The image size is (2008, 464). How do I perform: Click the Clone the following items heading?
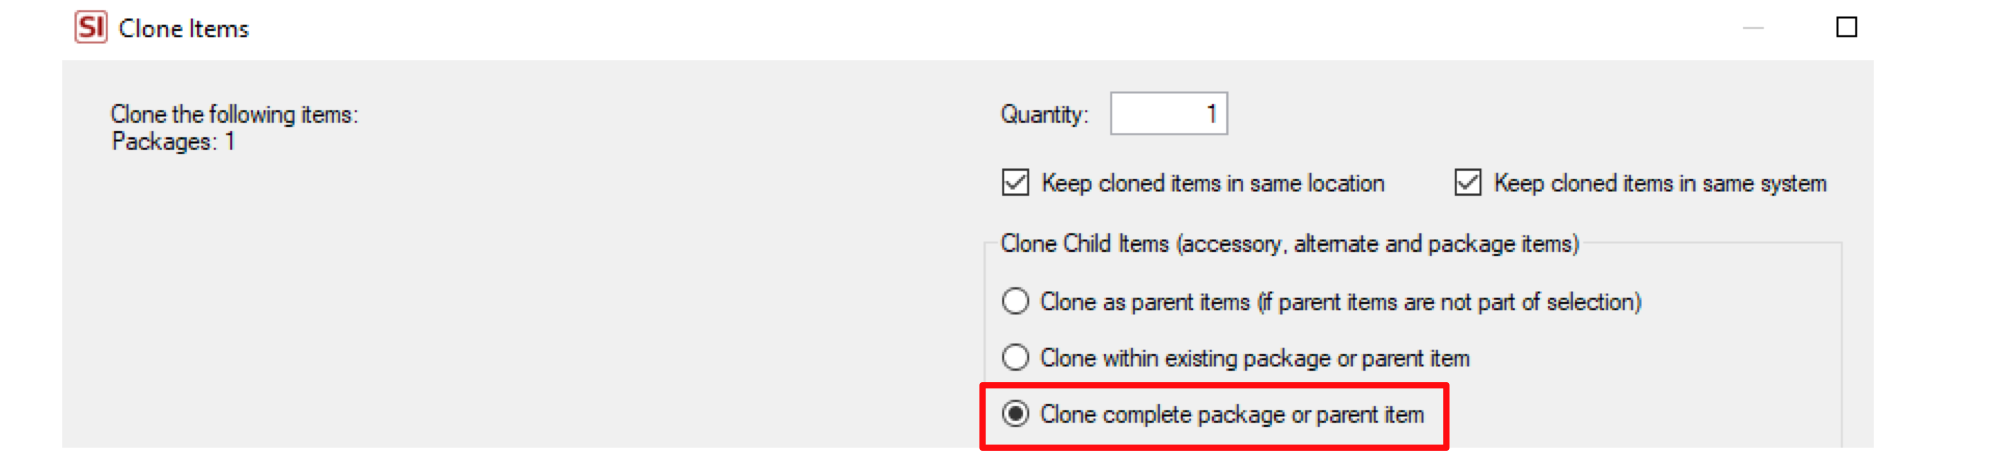234,114
